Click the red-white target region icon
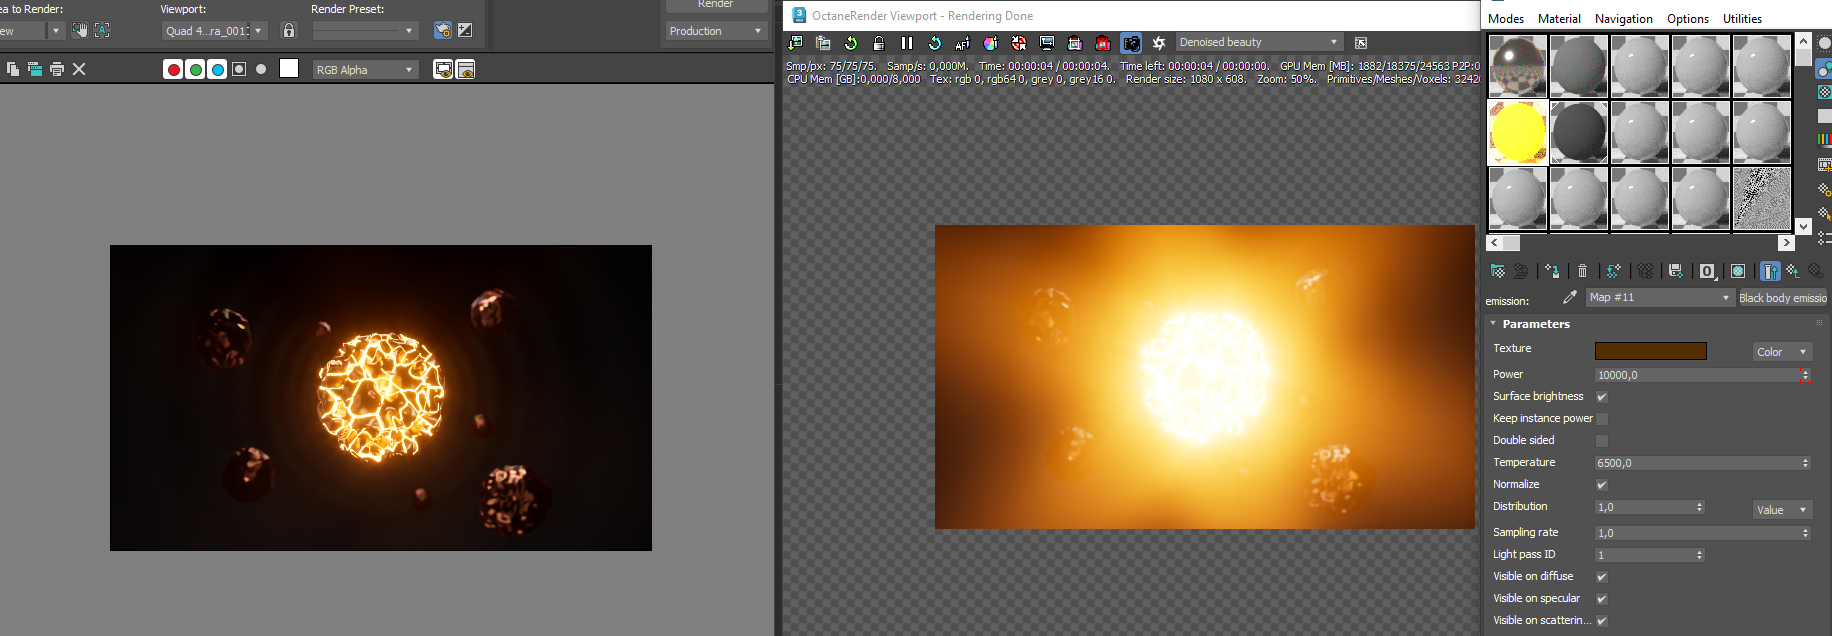Screen dimensions: 1832x636 tap(1019, 43)
